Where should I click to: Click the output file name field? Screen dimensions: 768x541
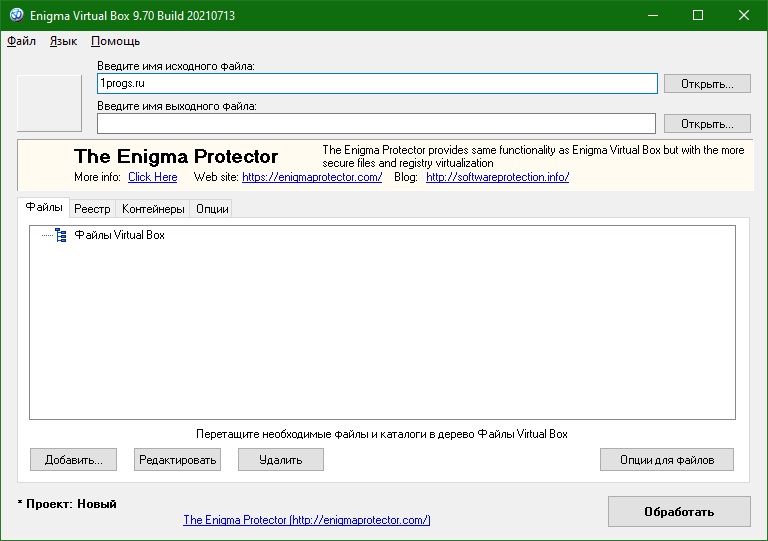point(376,123)
